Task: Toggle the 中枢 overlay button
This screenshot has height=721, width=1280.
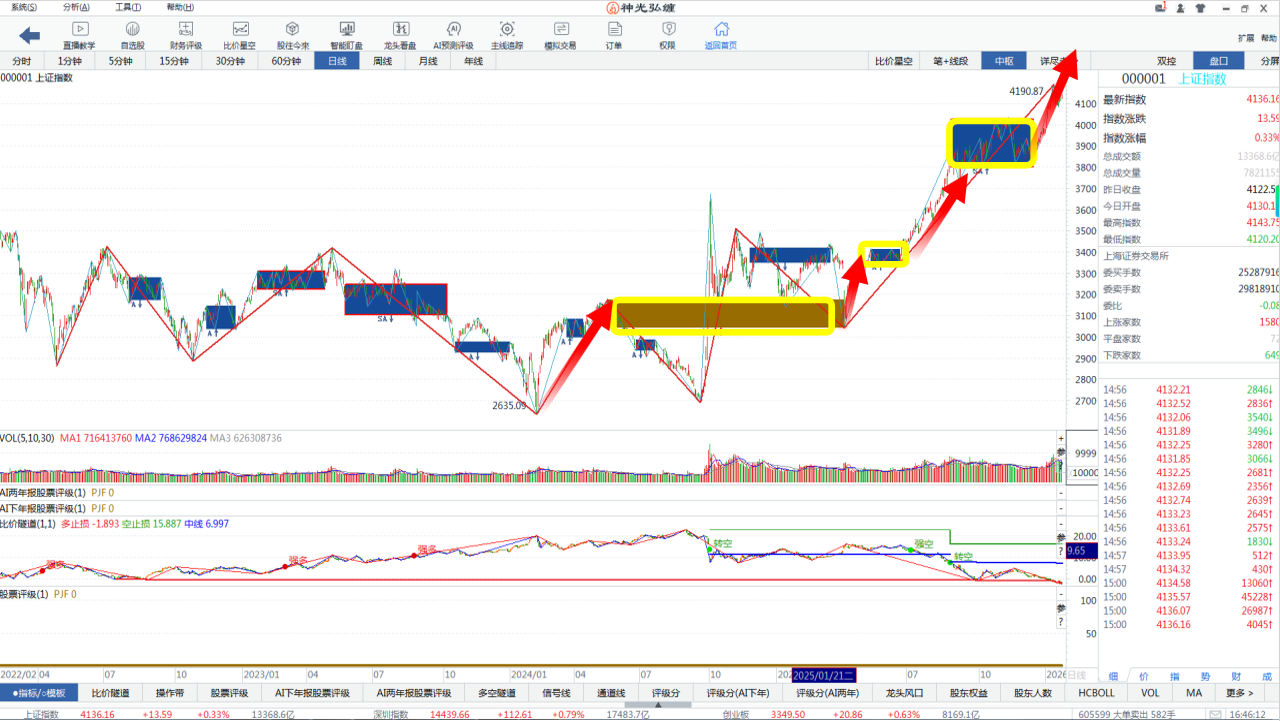Action: pos(1004,61)
